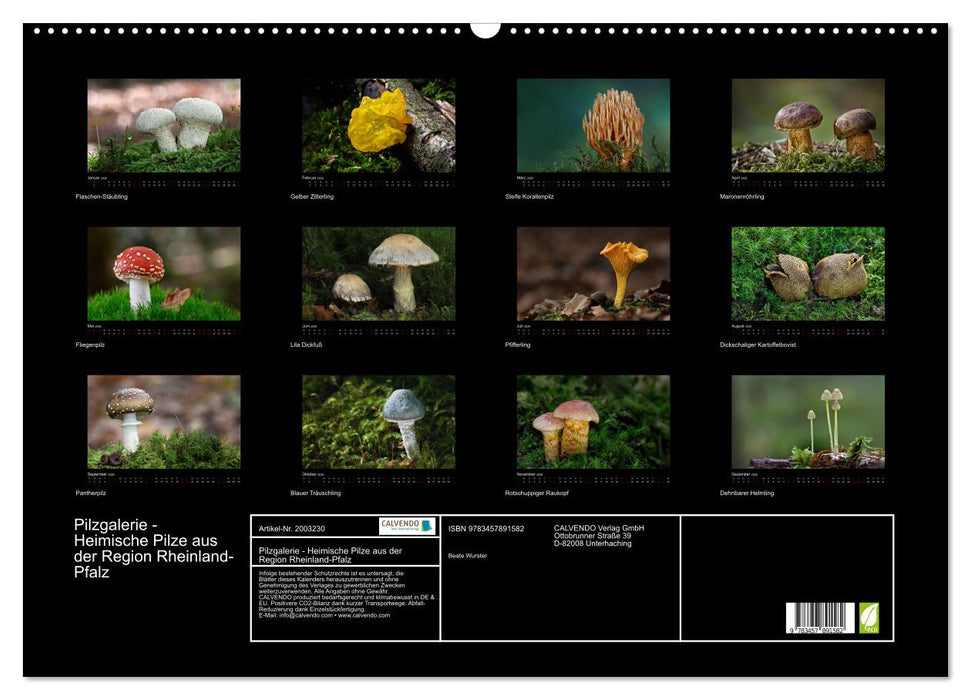Select the Maronenröhrling thumbnail
This screenshot has width=971, height=700.
808,126
